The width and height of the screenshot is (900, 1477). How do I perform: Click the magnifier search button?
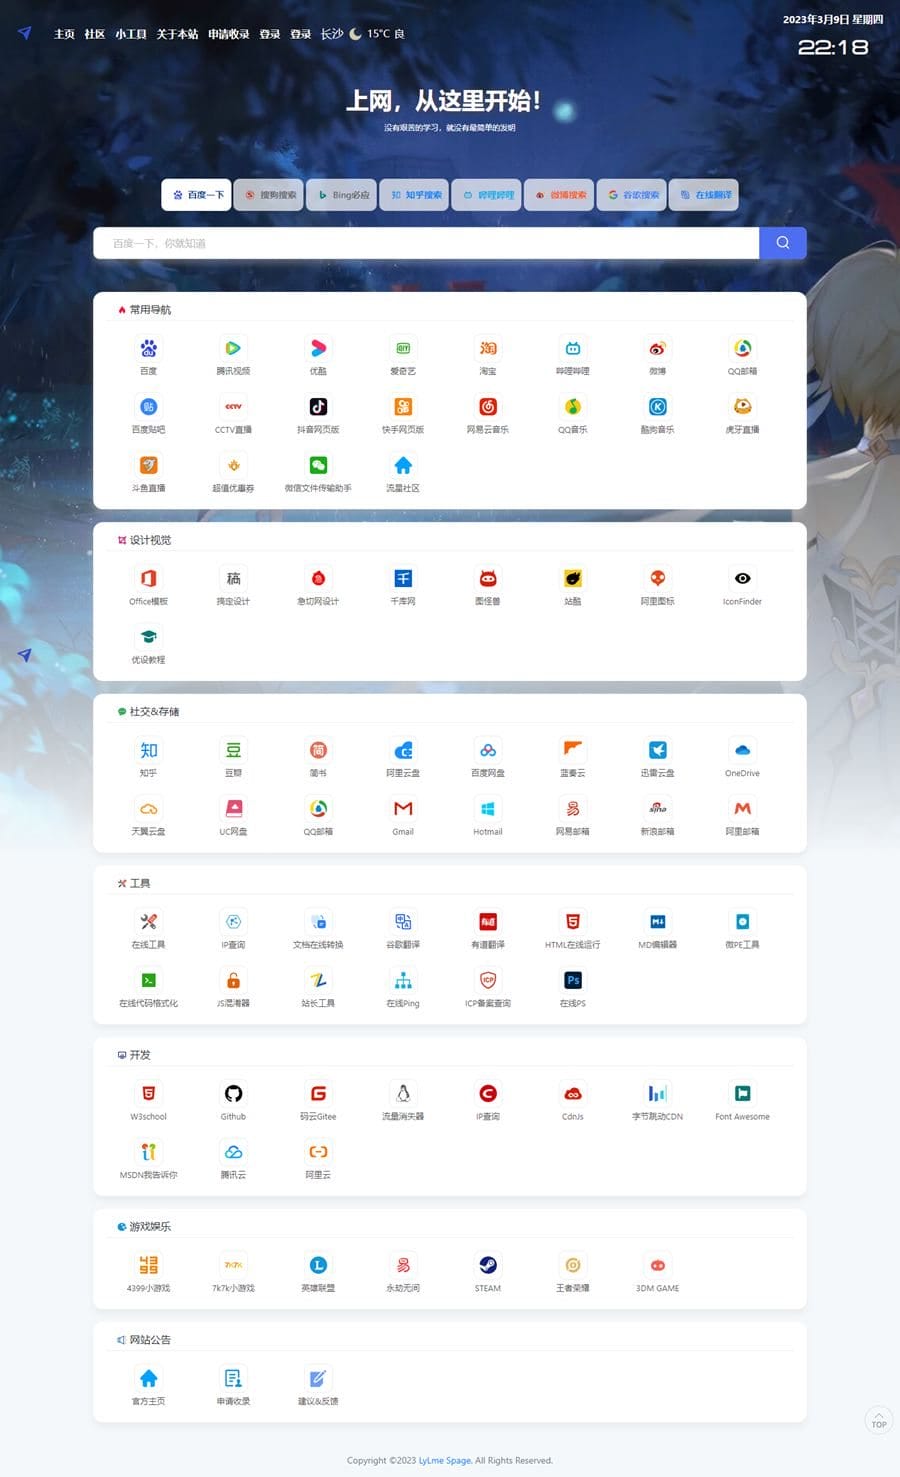782,242
